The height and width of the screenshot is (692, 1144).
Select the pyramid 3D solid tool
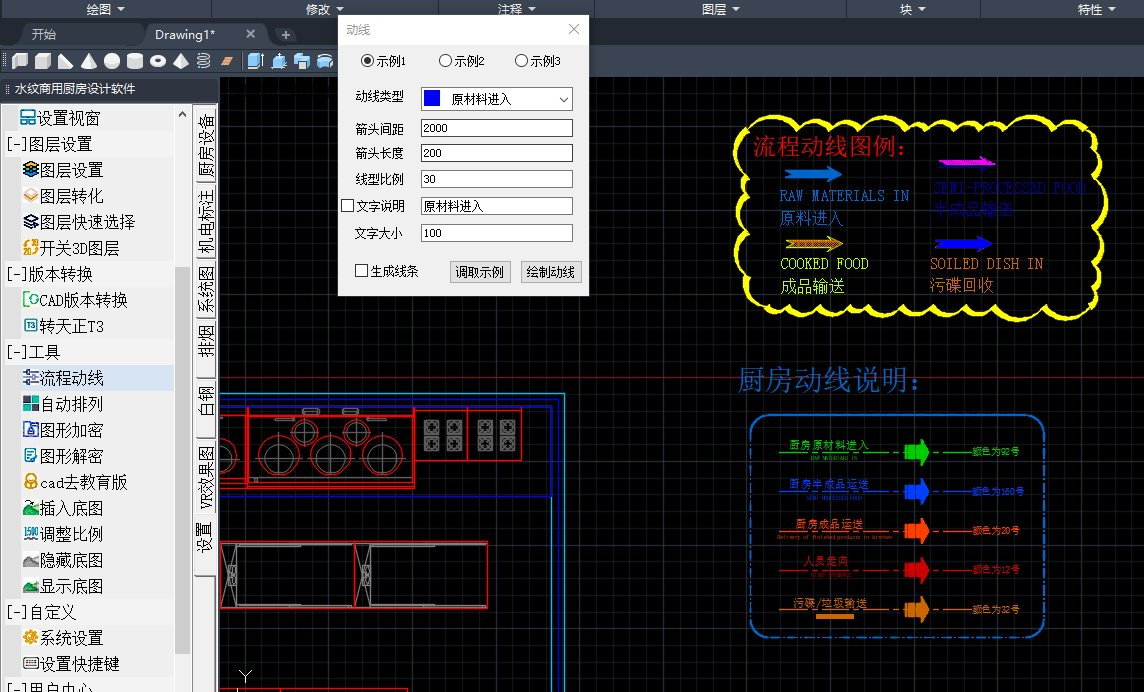[181, 61]
